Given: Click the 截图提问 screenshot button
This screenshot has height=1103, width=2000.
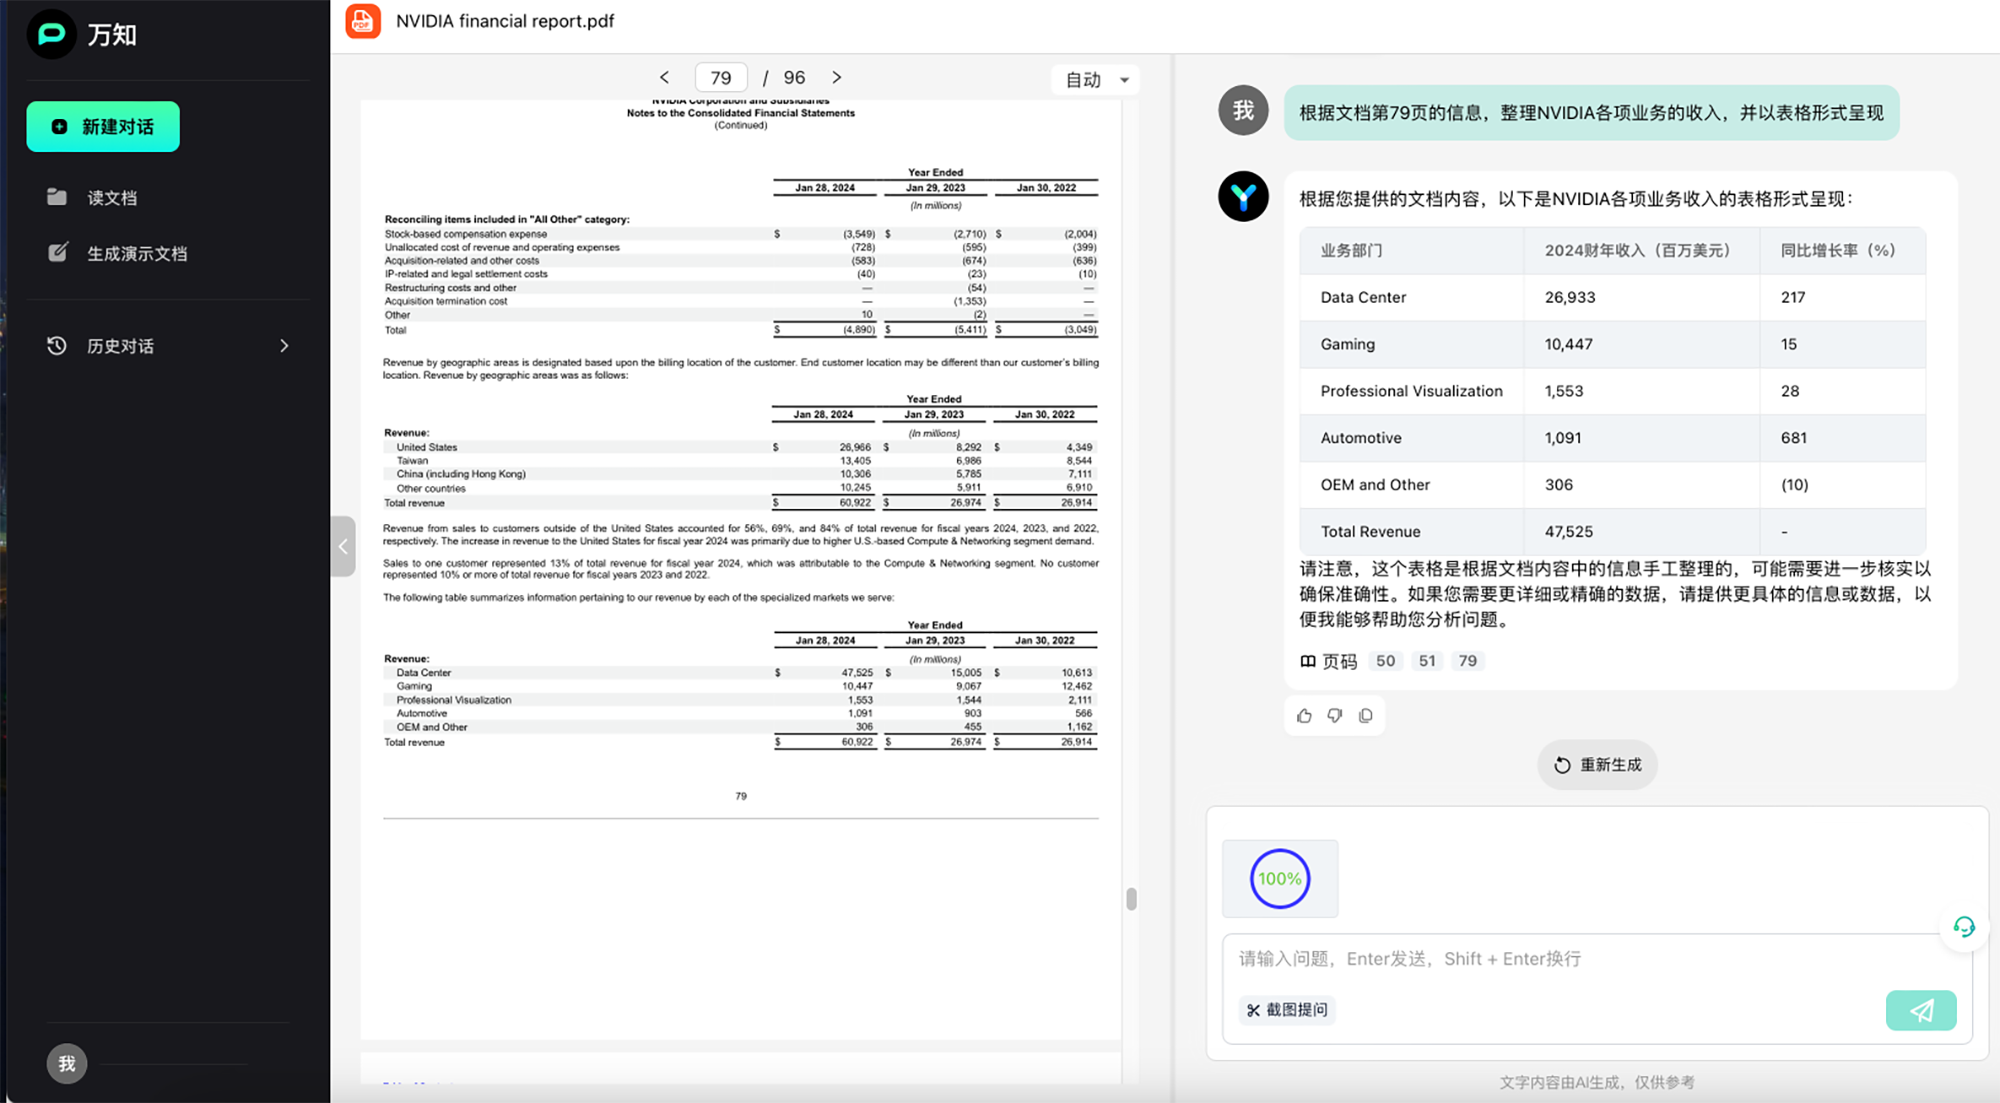Looking at the screenshot, I should [1287, 1010].
